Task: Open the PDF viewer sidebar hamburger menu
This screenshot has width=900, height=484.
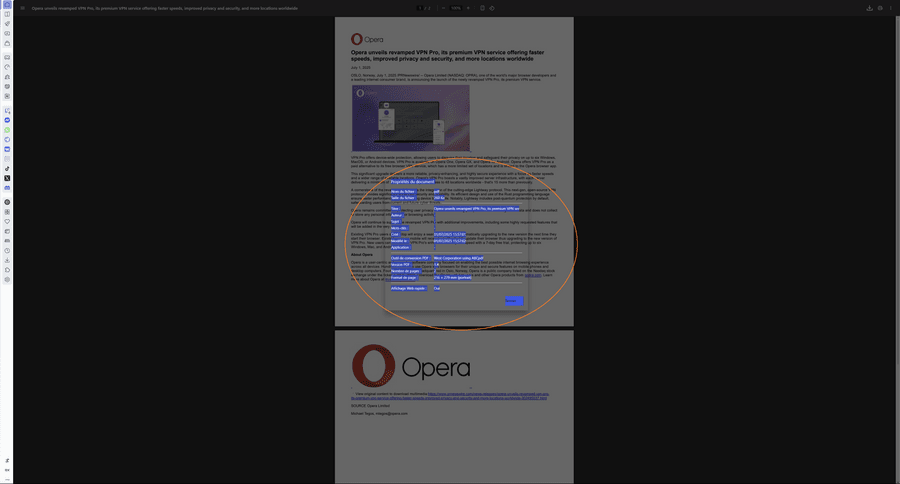Action: (23, 8)
